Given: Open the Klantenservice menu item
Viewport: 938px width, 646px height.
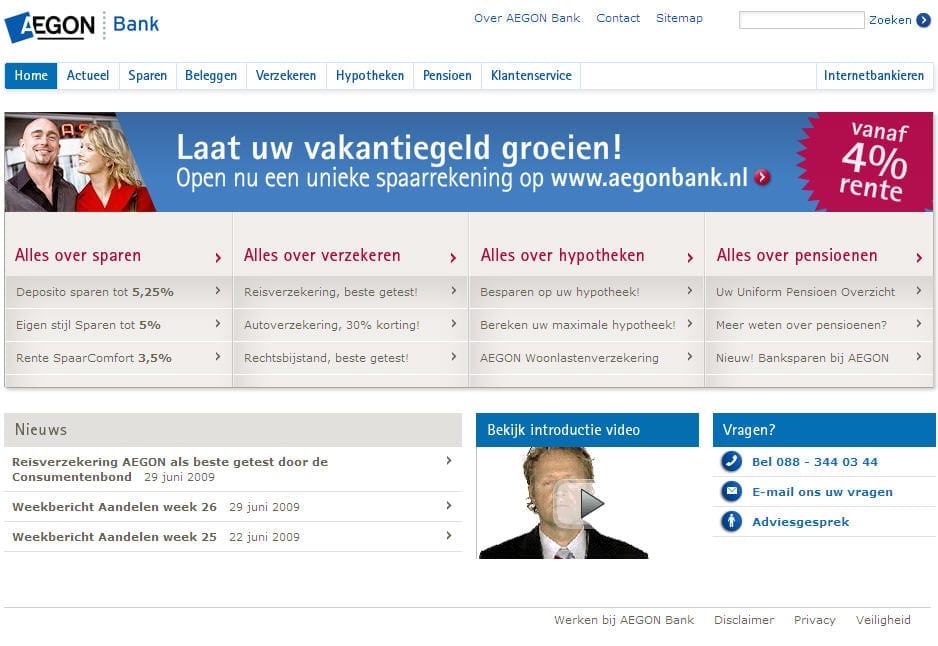Looking at the screenshot, I should click(531, 75).
